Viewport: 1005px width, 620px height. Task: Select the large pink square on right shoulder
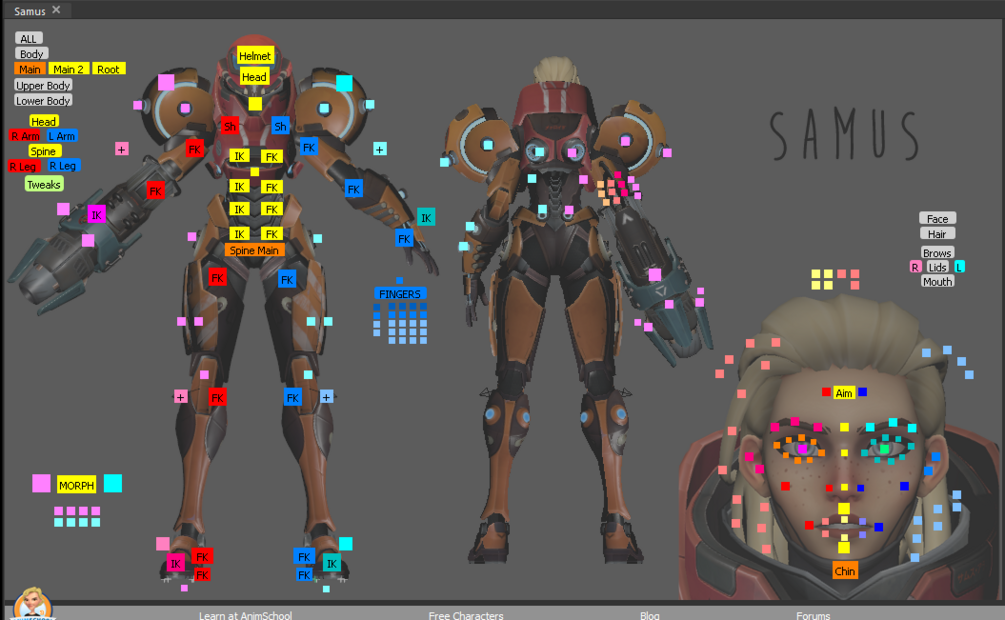pyautogui.click(x=166, y=82)
